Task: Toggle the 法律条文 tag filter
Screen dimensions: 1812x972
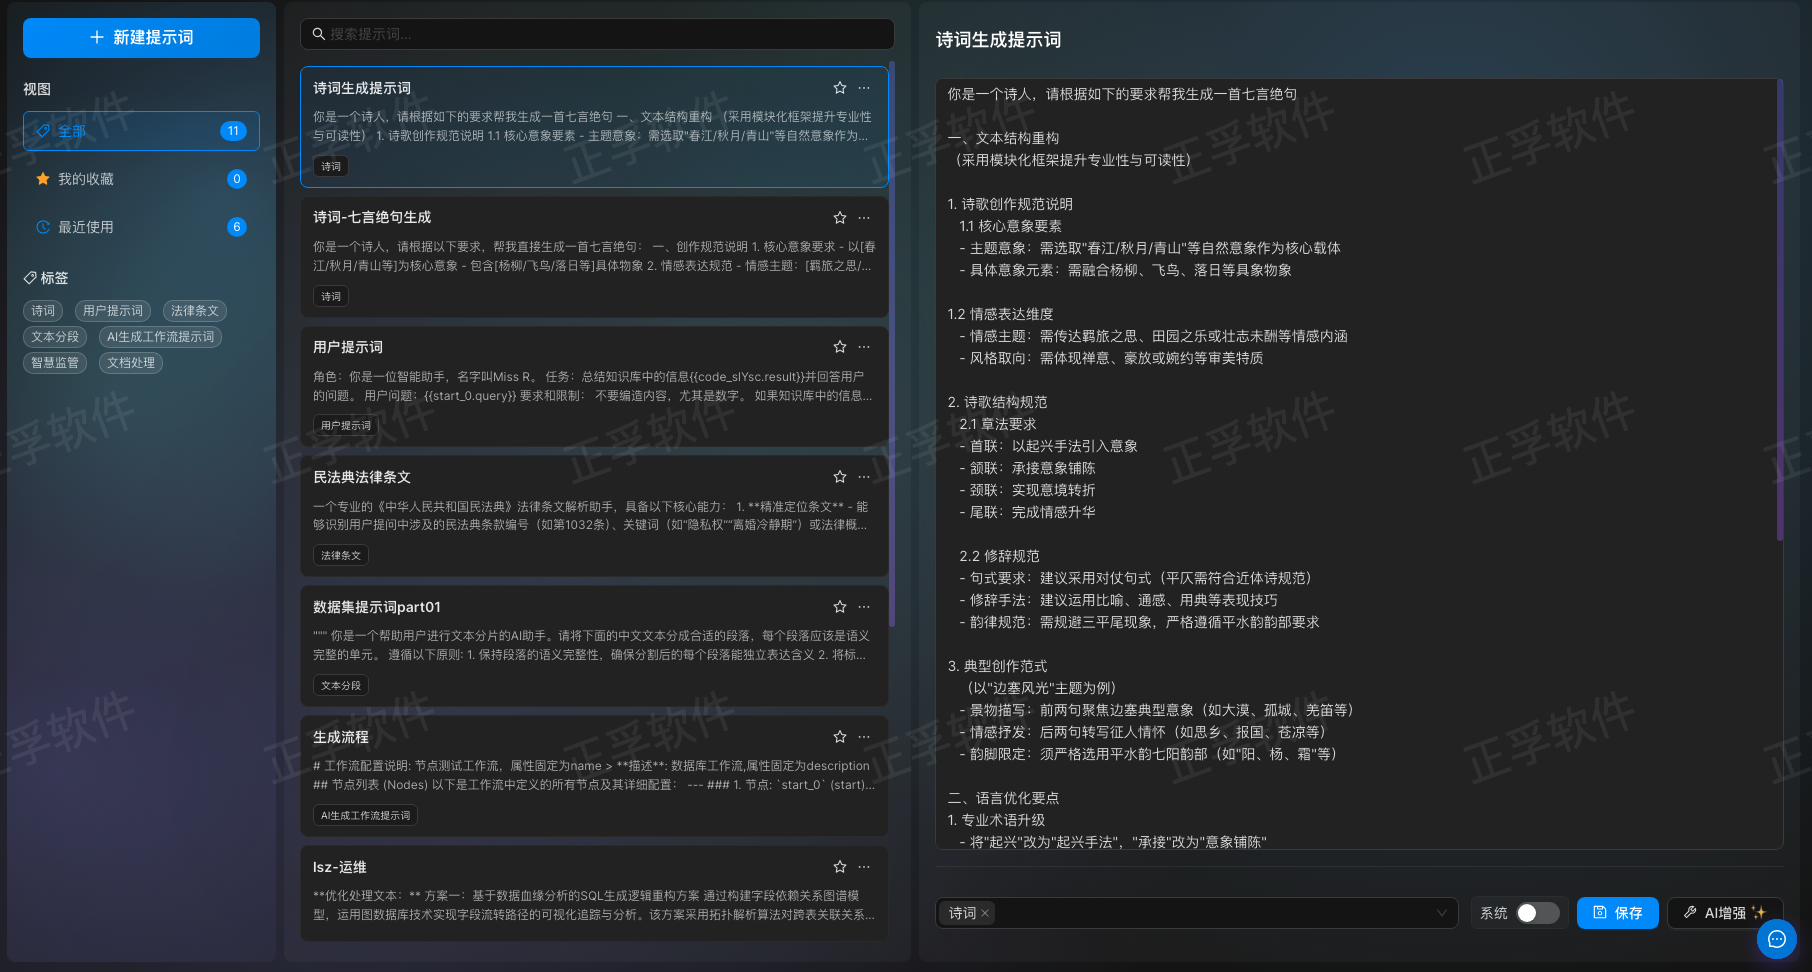Action: [x=194, y=311]
